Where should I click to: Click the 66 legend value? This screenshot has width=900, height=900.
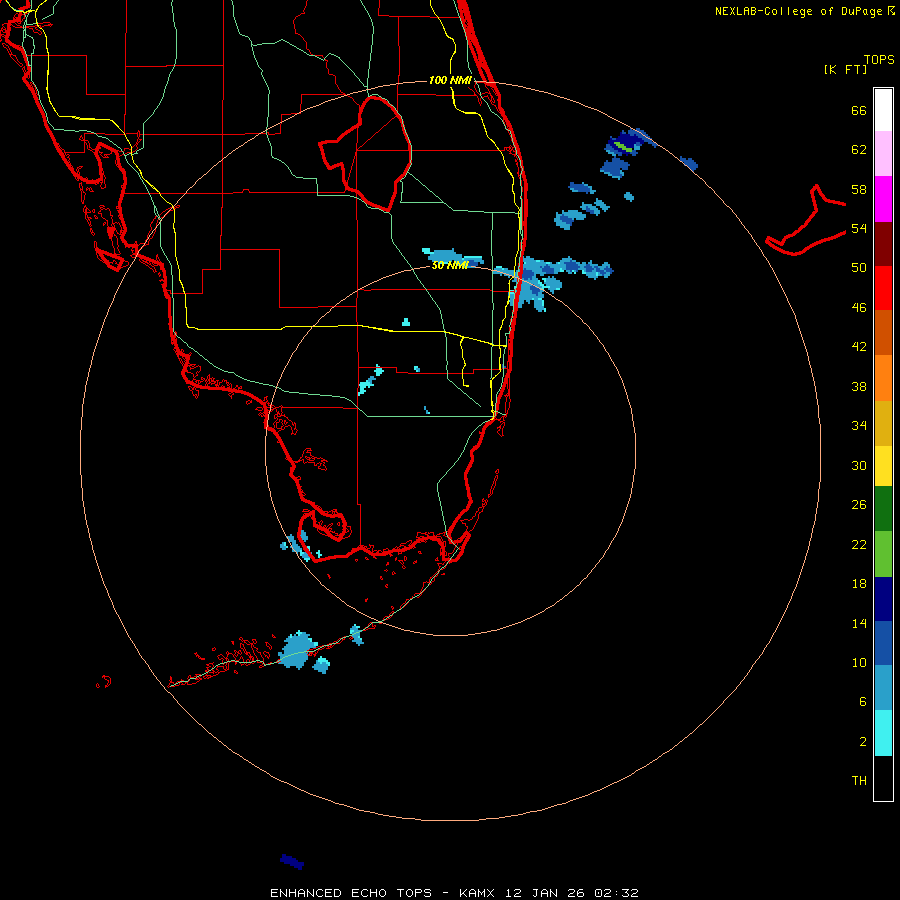pos(859,111)
